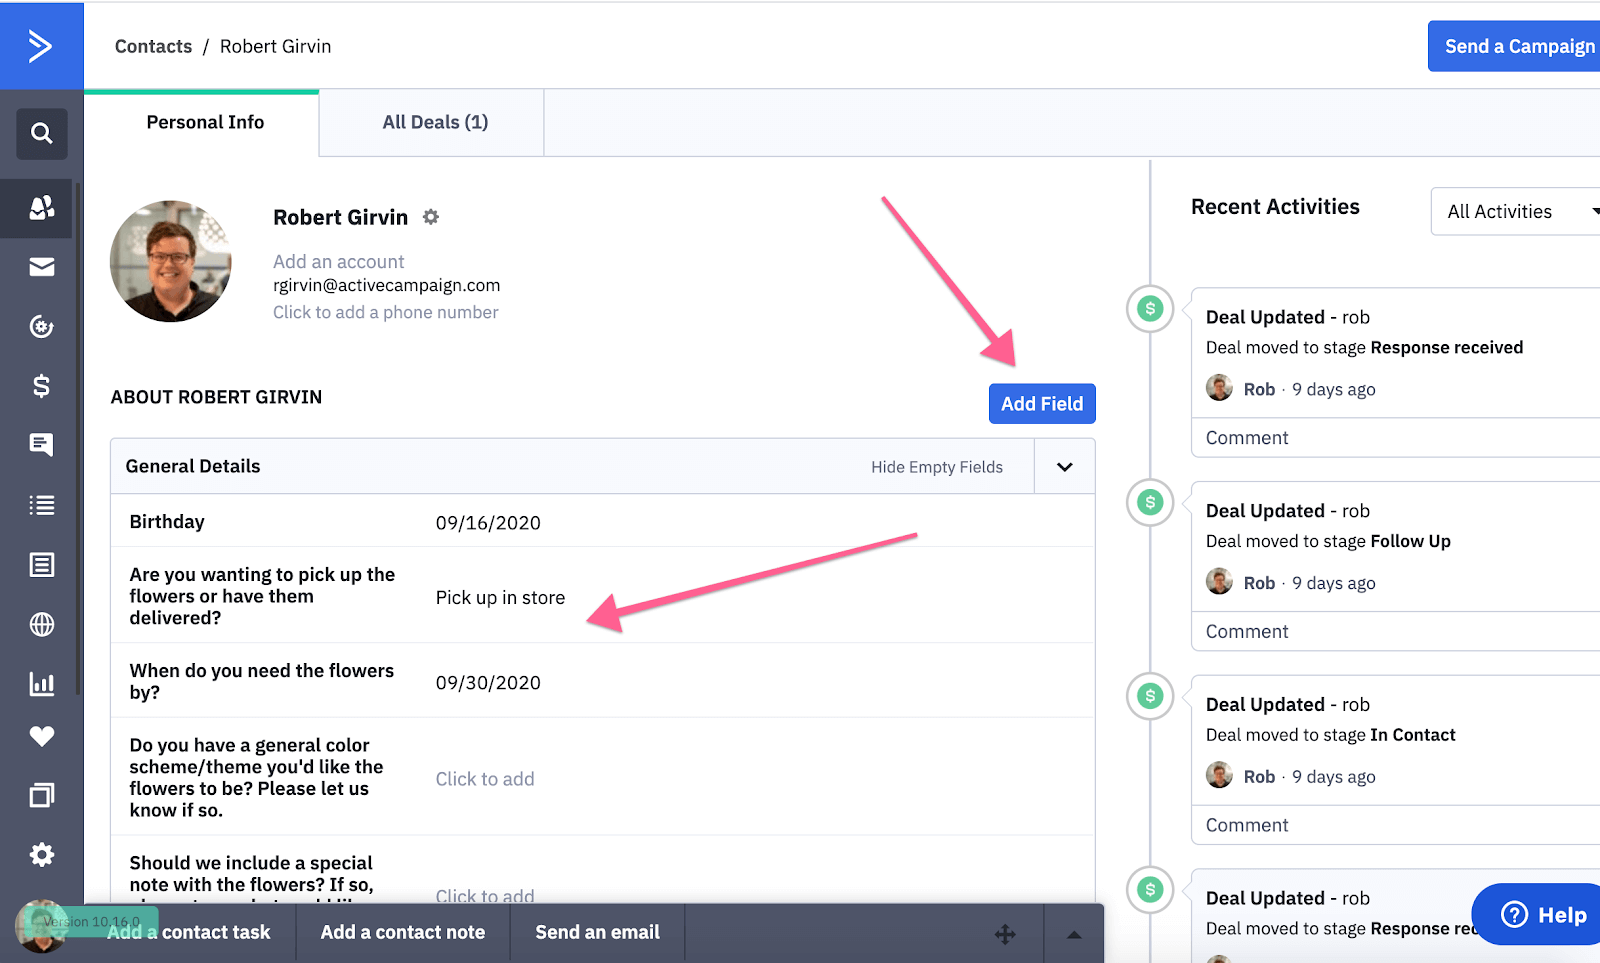This screenshot has height=963, width=1600.
Task: Click the Deal moved to stage Follow Up text
Action: pos(1328,541)
